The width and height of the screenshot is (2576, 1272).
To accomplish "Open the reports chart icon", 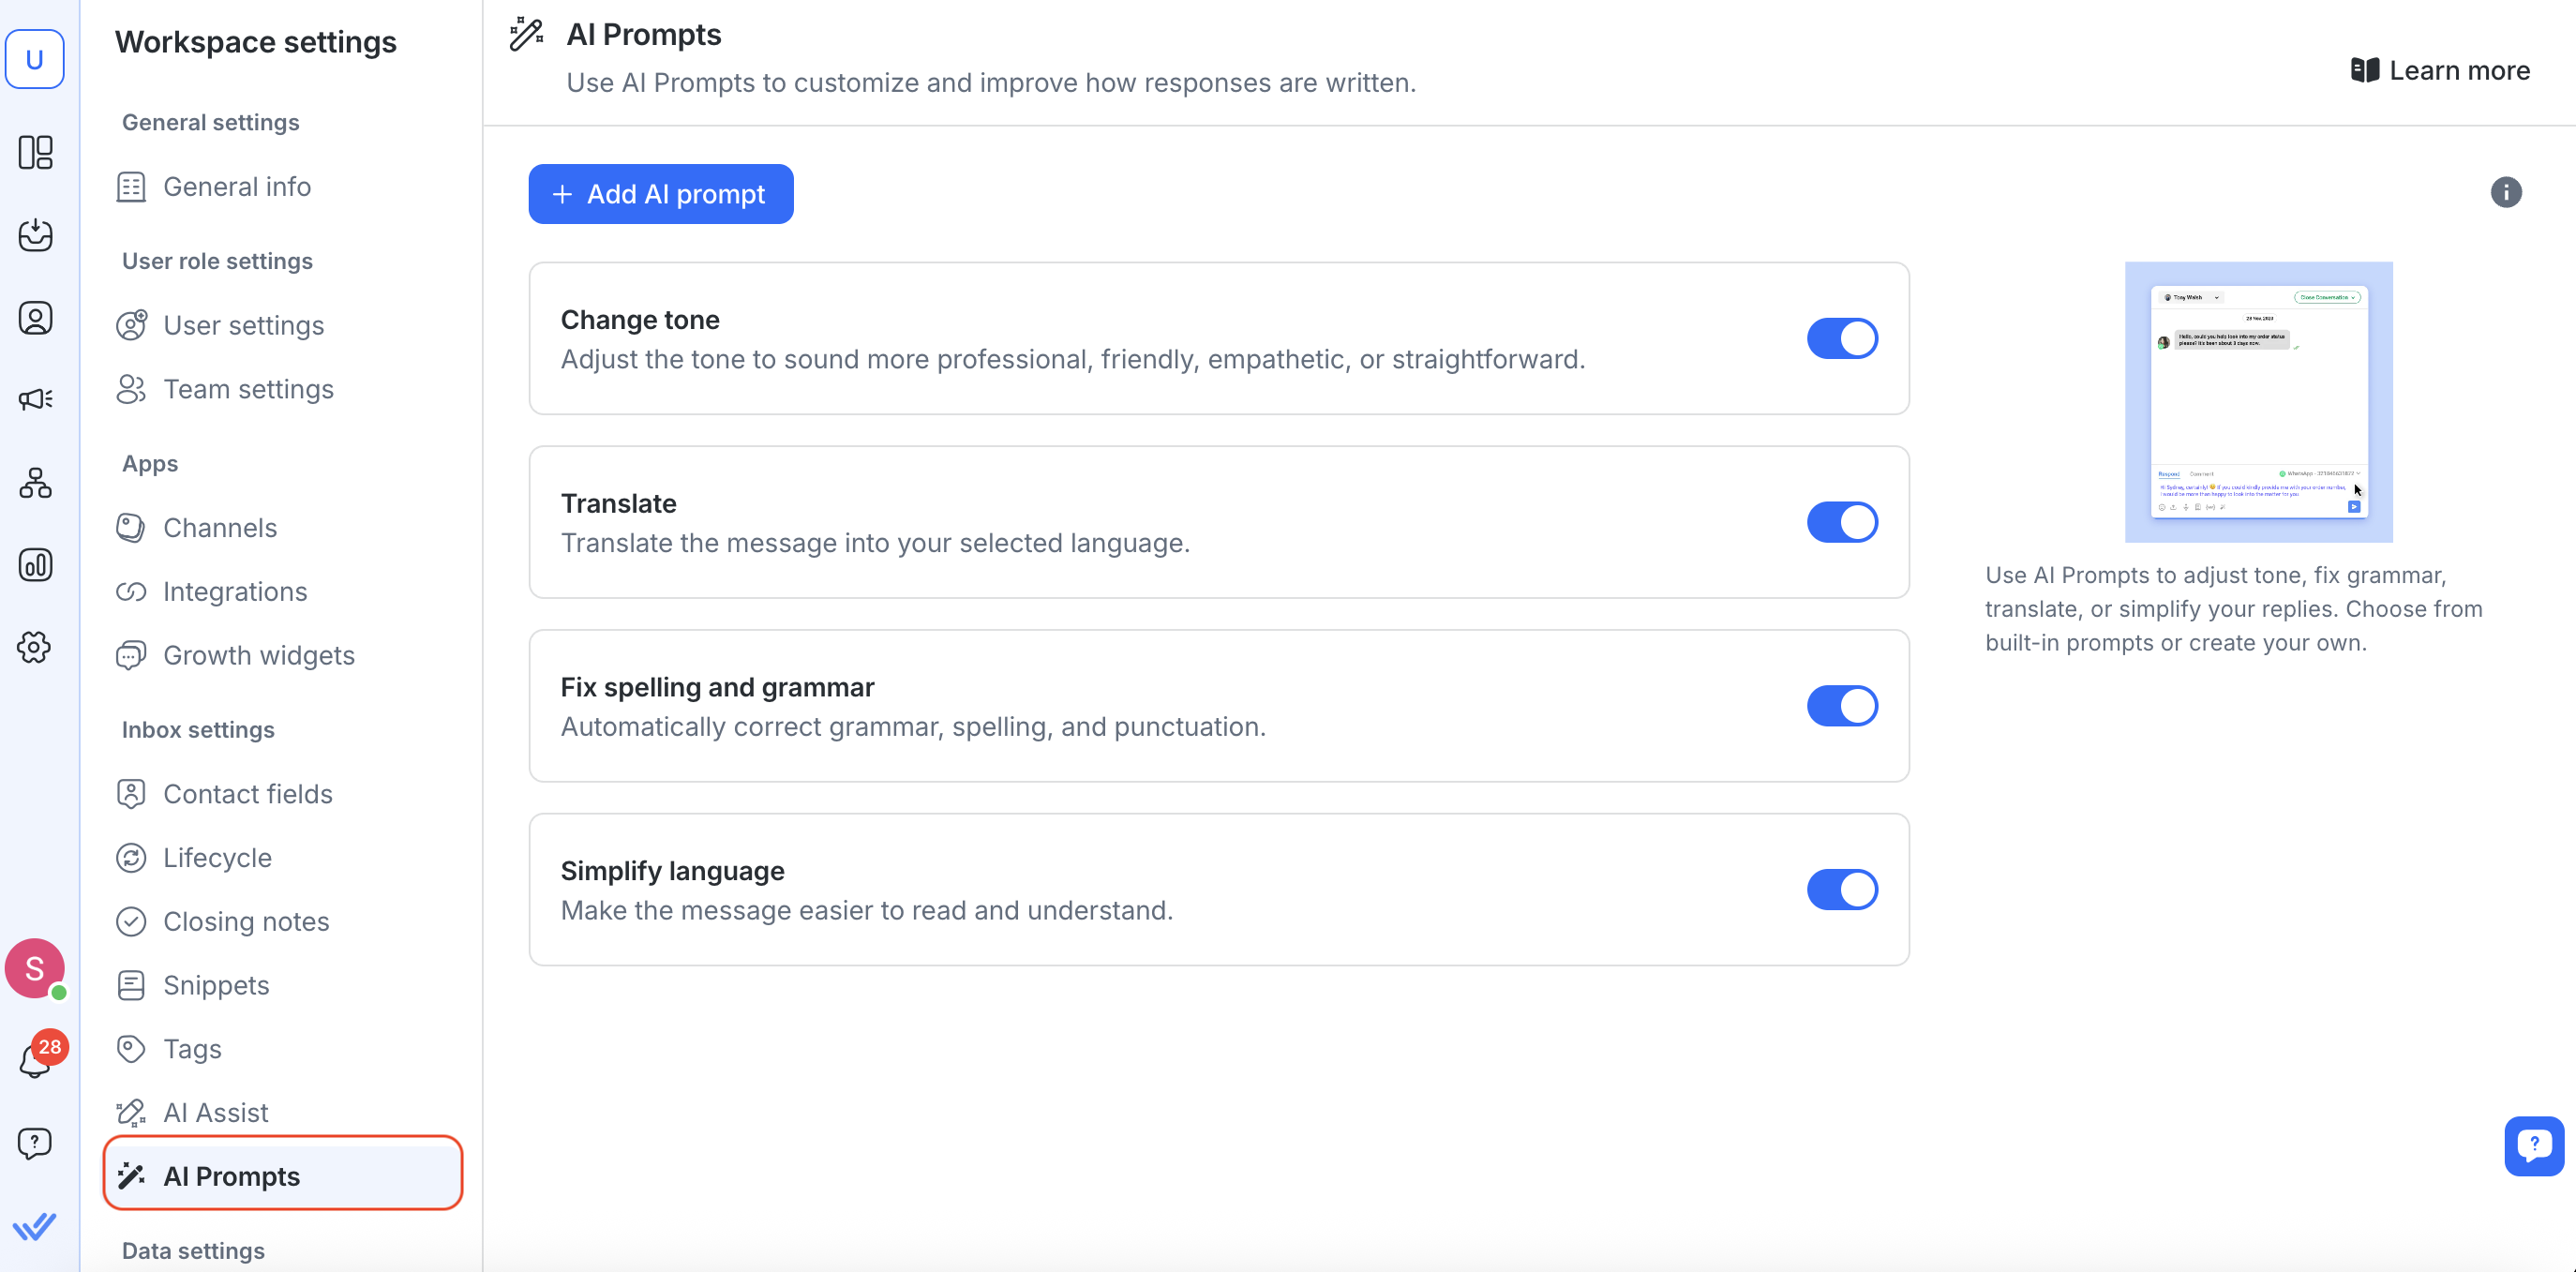I will pyautogui.click(x=35, y=565).
